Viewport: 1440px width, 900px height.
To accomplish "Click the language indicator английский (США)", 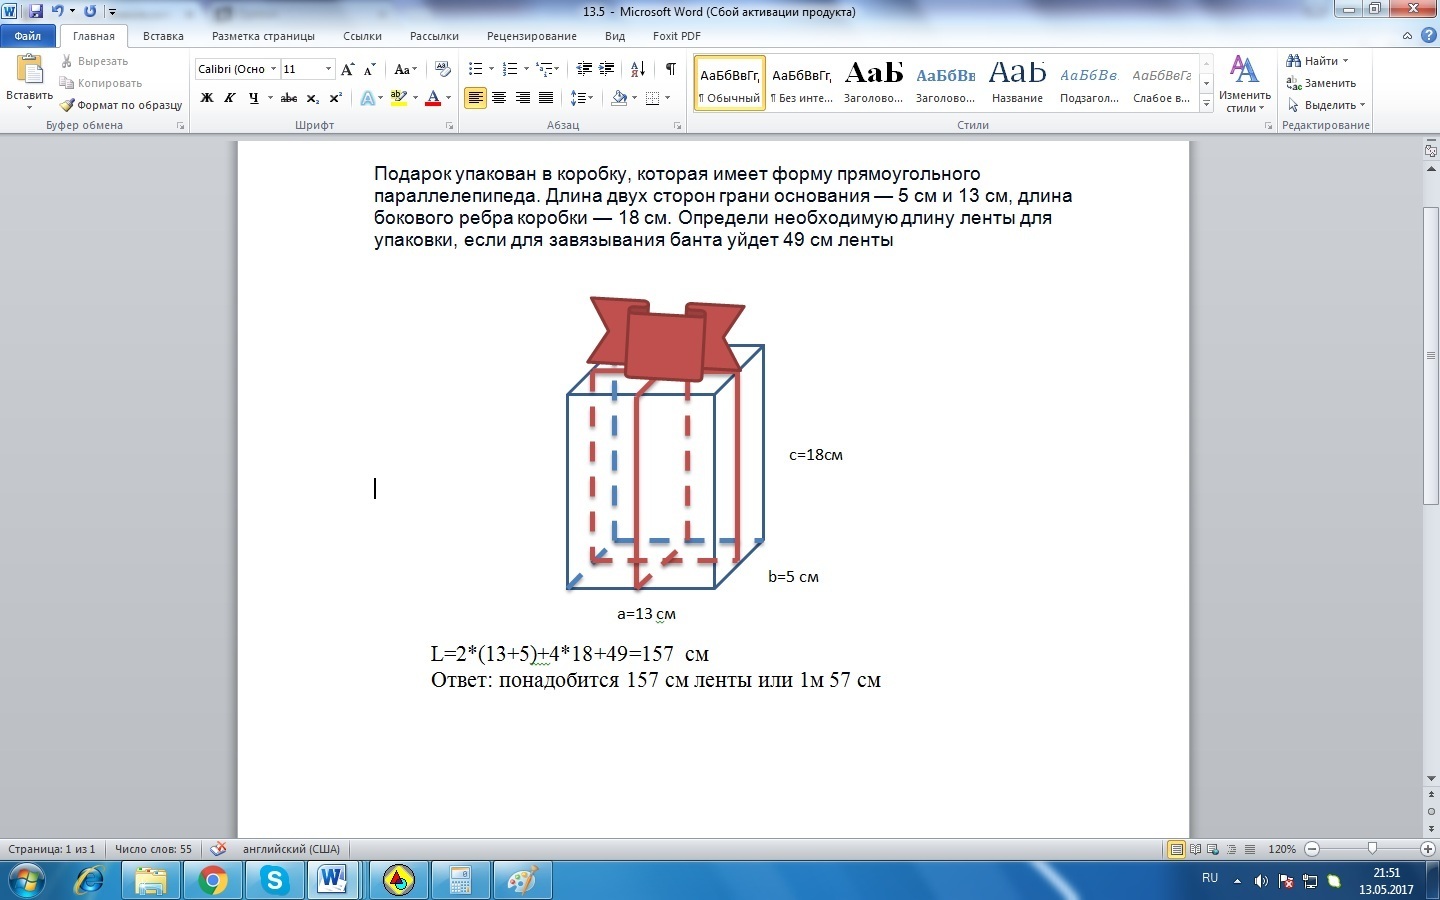I will coord(291,849).
